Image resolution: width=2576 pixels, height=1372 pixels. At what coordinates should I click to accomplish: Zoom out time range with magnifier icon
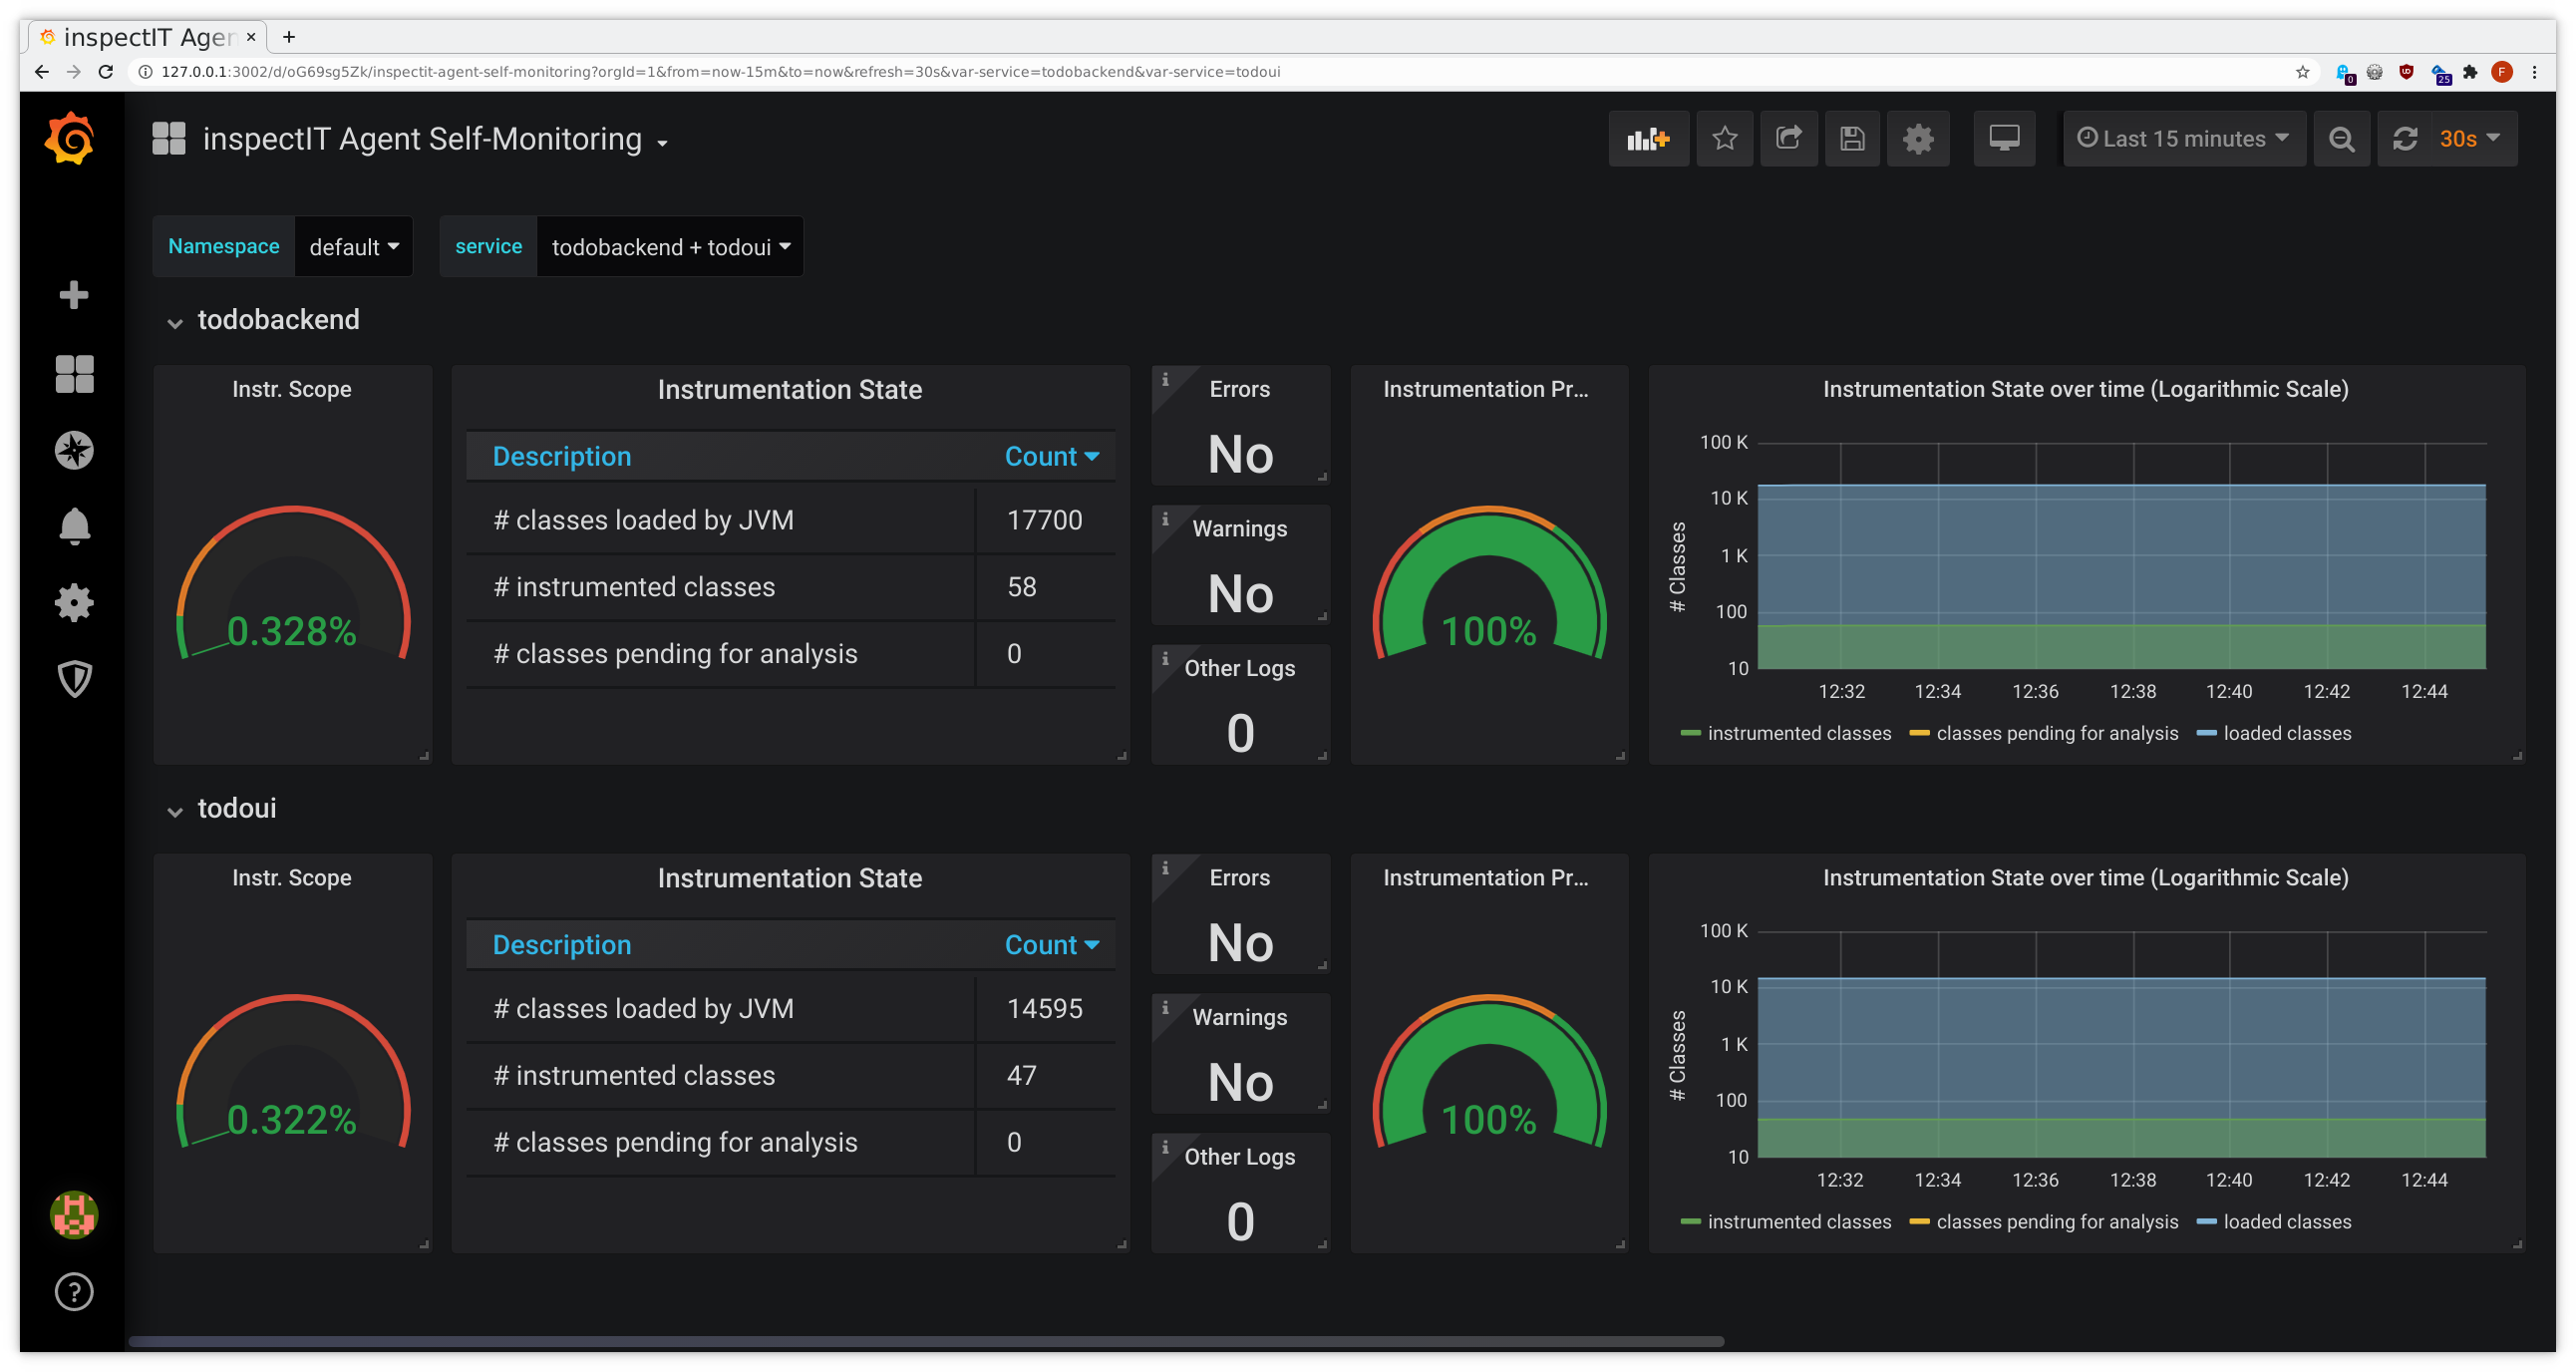2341,139
